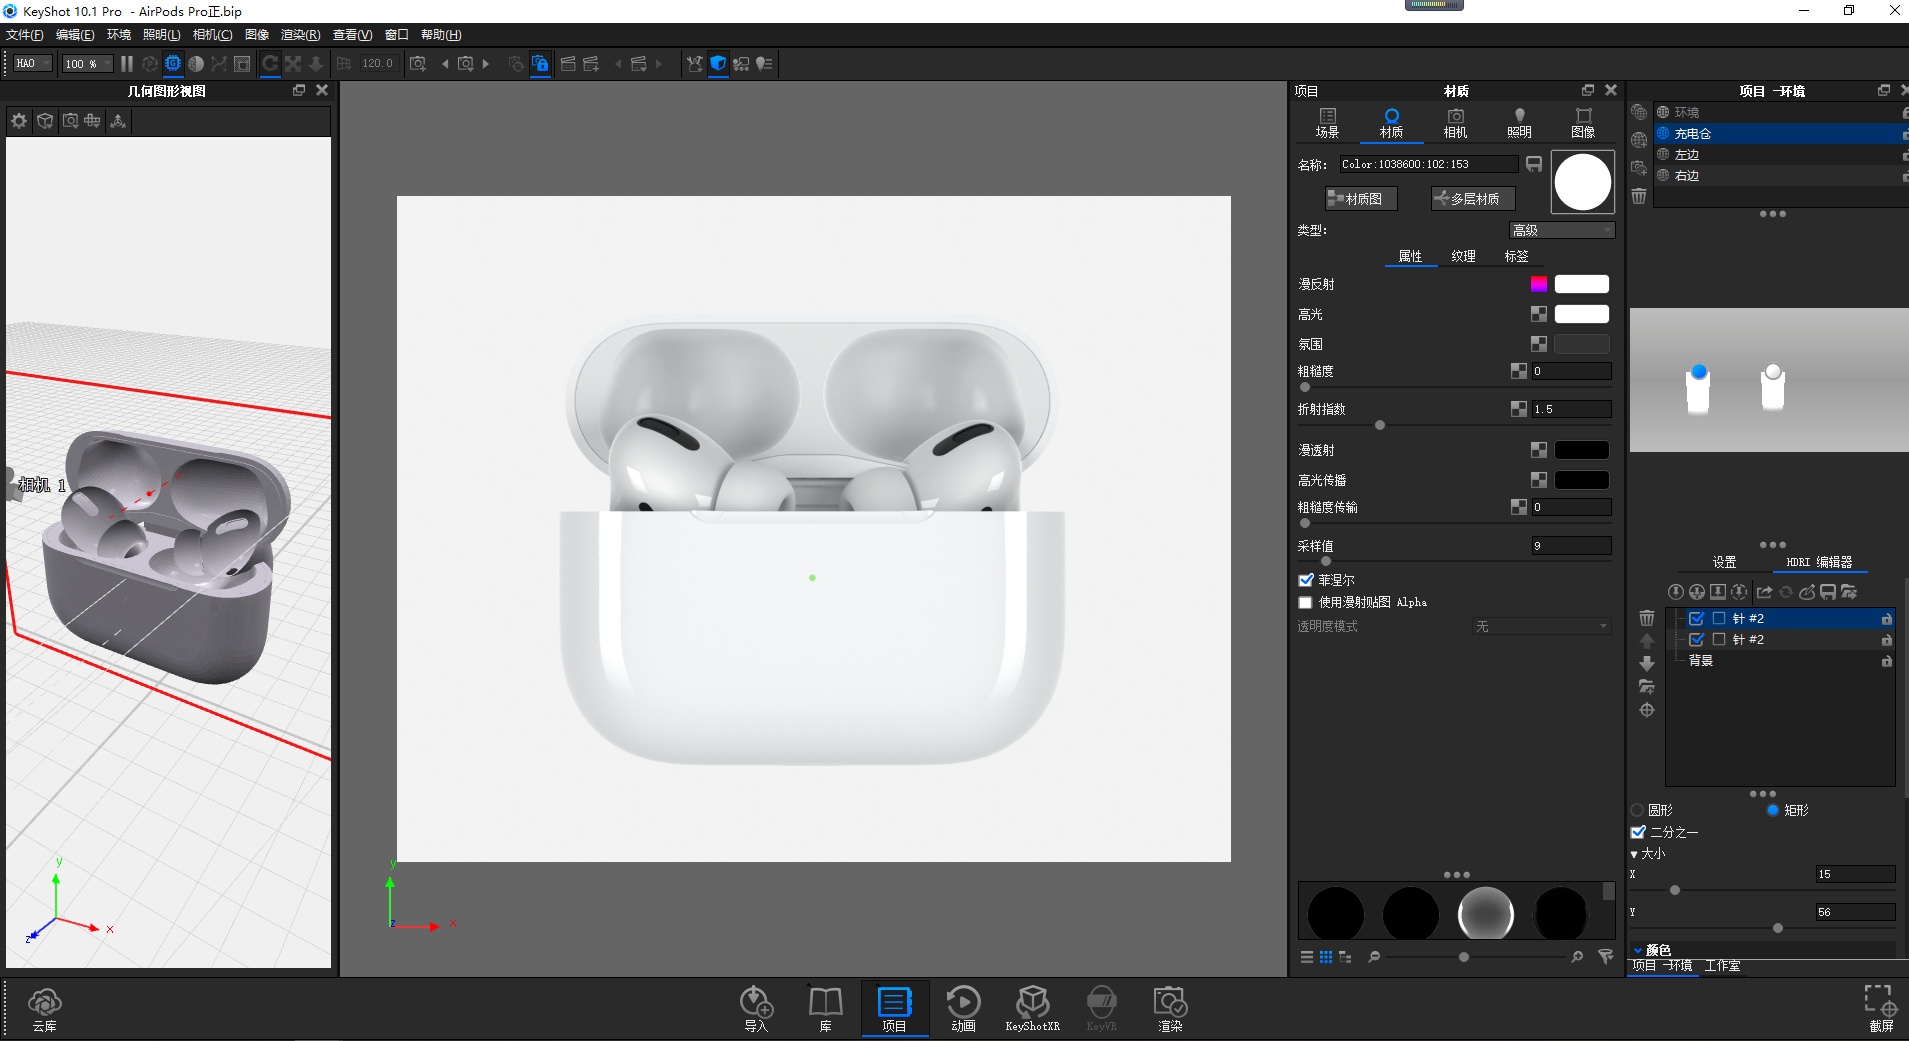Toggle GPU mode in the toolbar
Viewport: 1909px width, 1041px height.
[x=173, y=64]
